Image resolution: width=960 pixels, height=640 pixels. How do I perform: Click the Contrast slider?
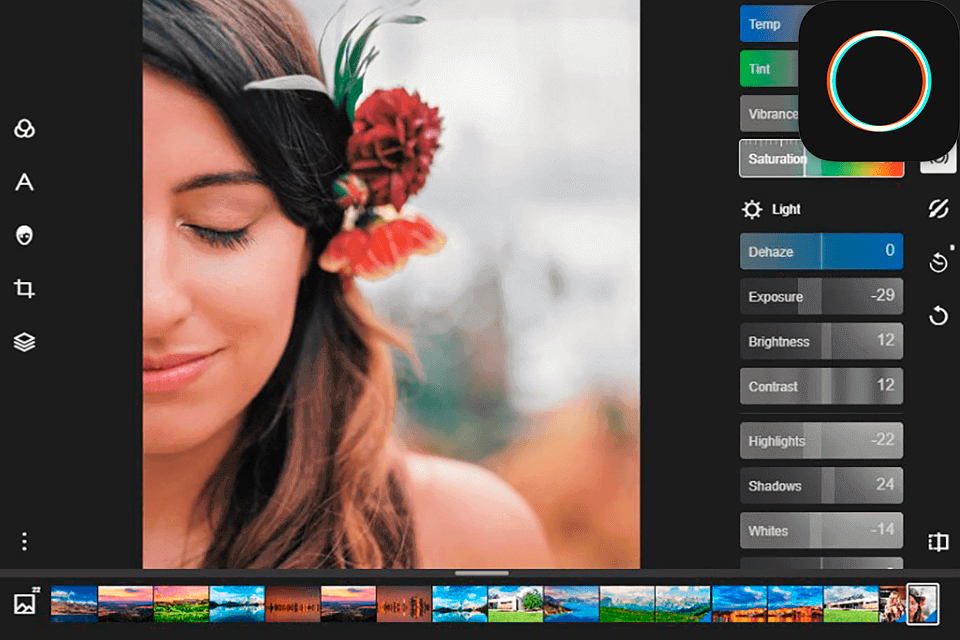822,386
